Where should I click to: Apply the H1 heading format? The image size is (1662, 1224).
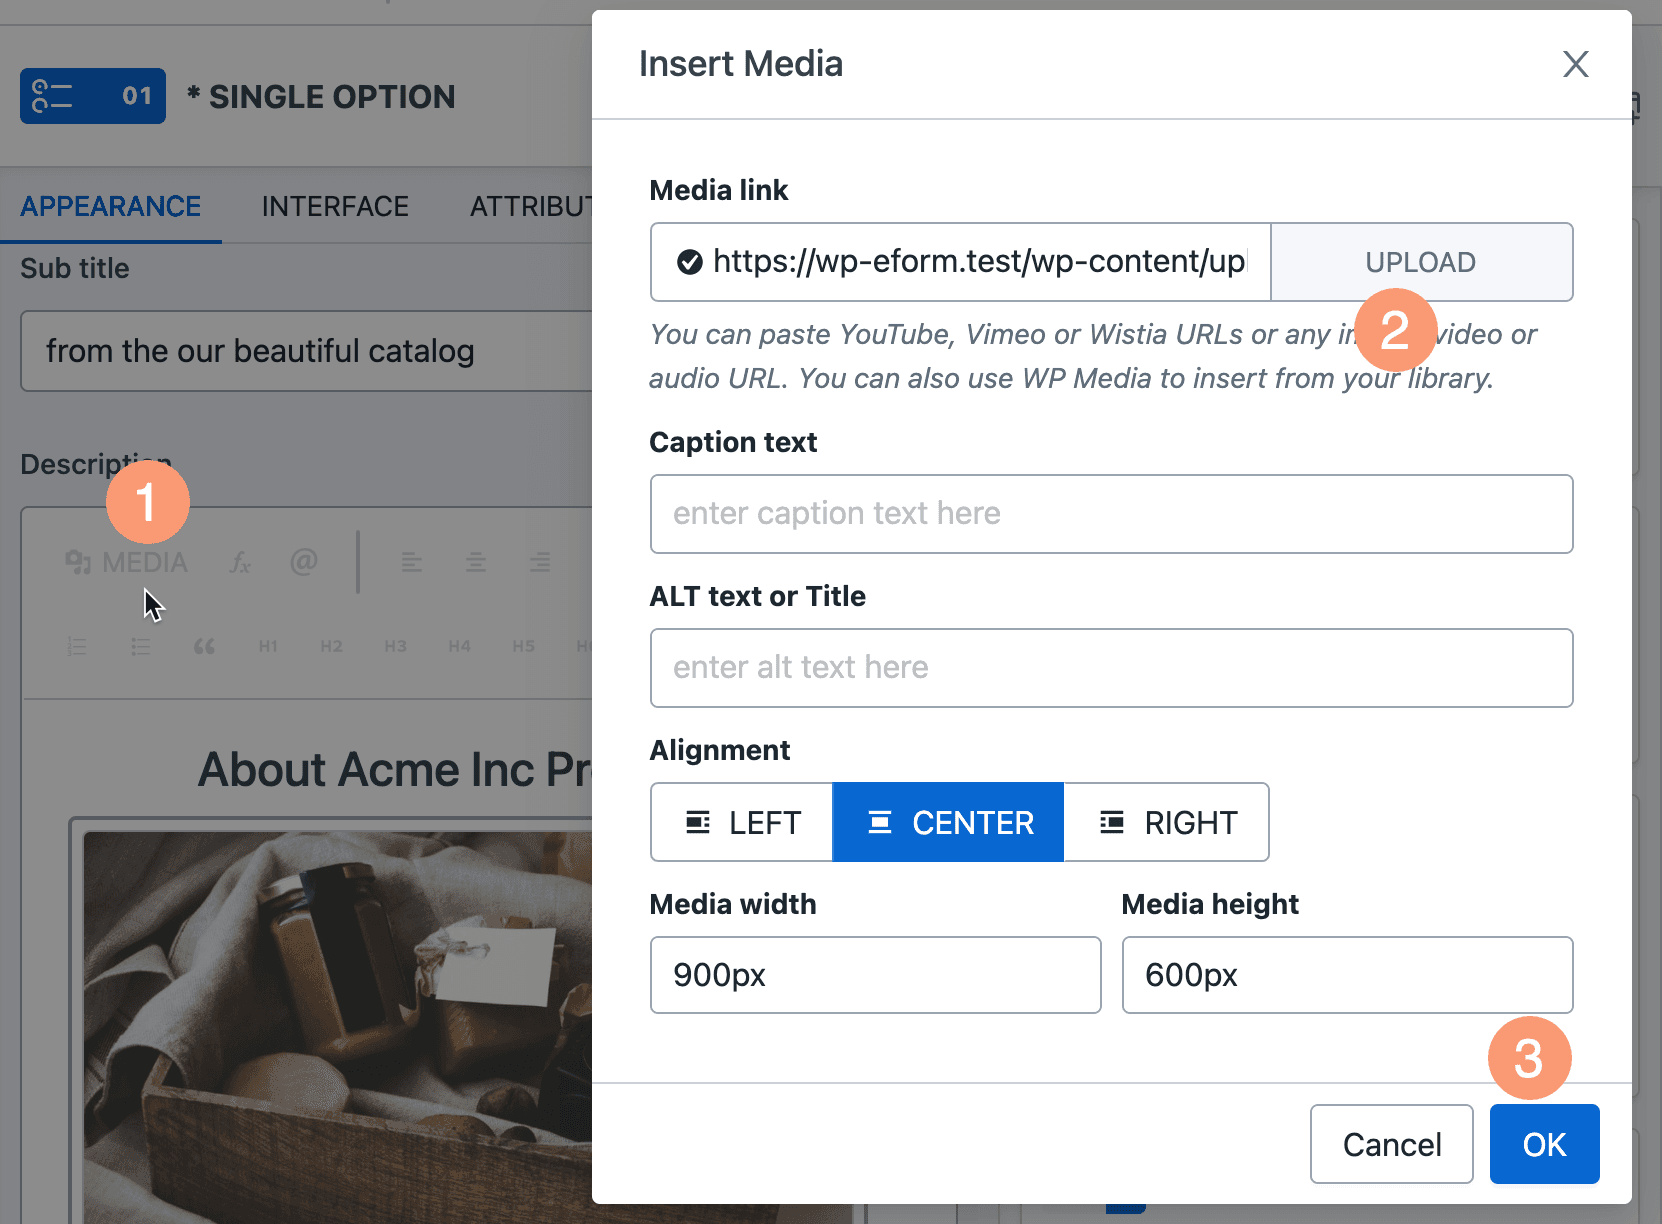pos(268,646)
